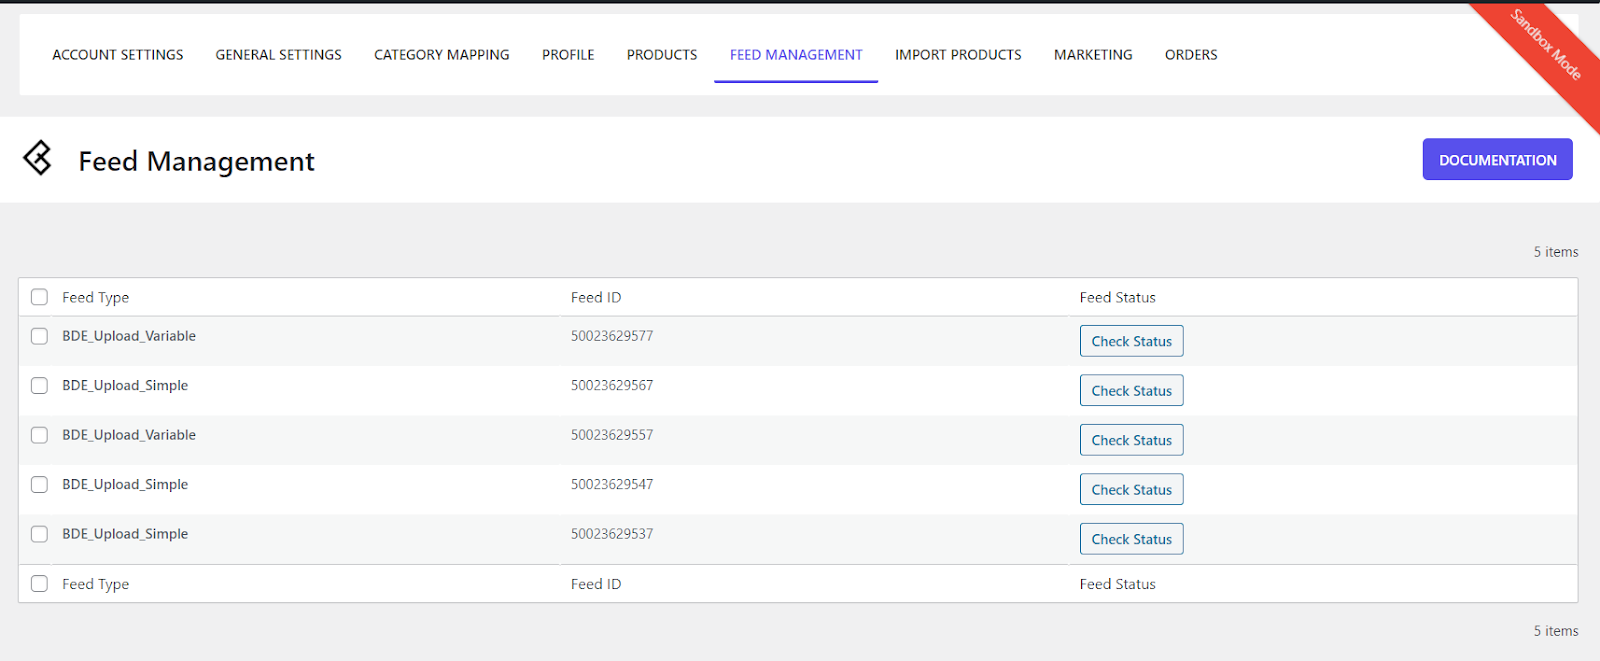Switch to the General Settings tab
1600x661 pixels.
click(279, 55)
